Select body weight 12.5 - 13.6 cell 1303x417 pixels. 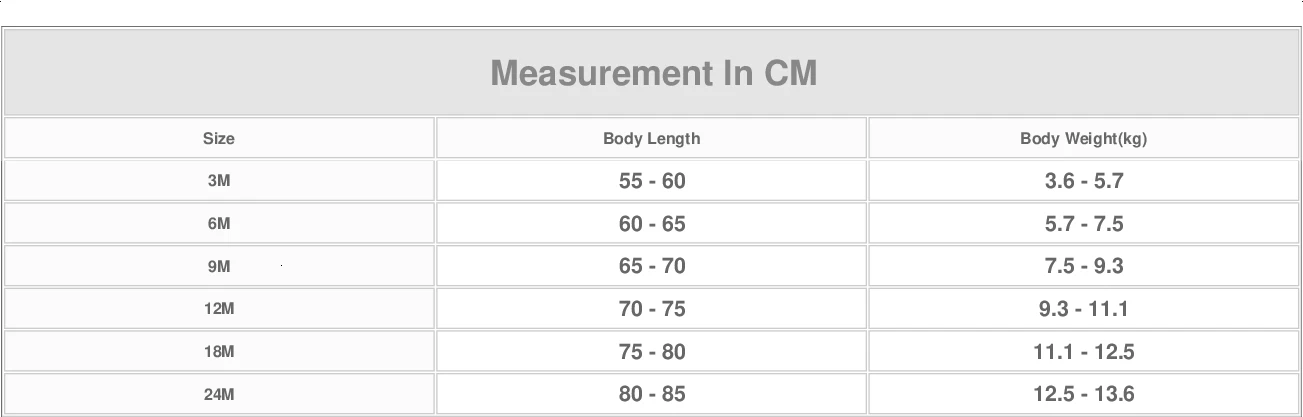coord(1084,394)
